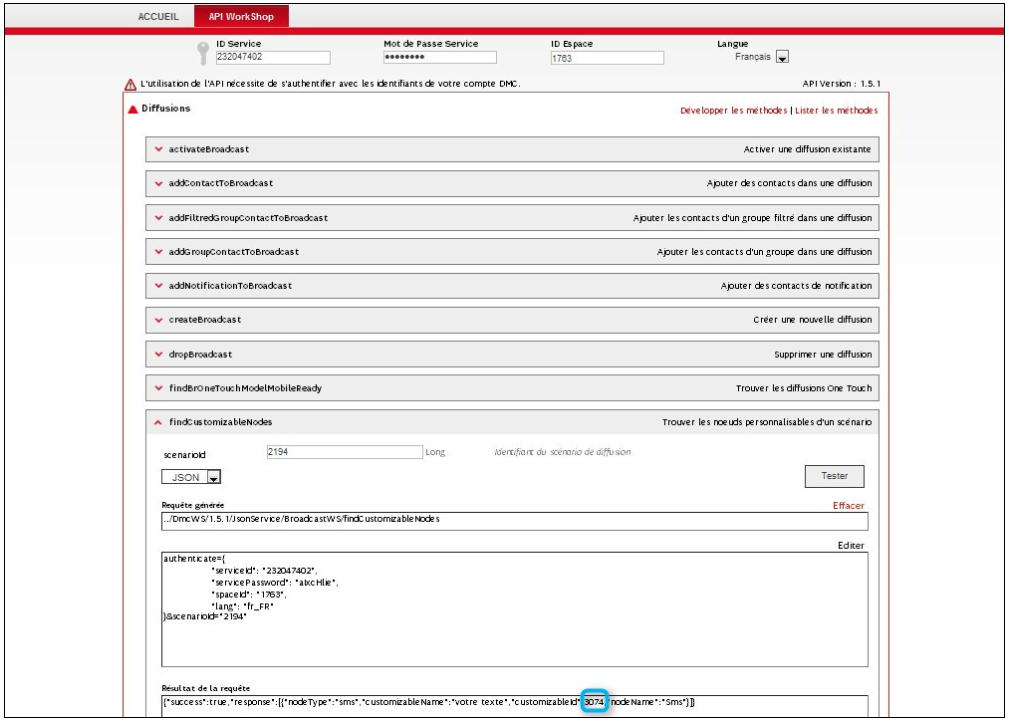Click the Diffusions section title
The height and width of the screenshot is (722, 1009).
tap(166, 109)
